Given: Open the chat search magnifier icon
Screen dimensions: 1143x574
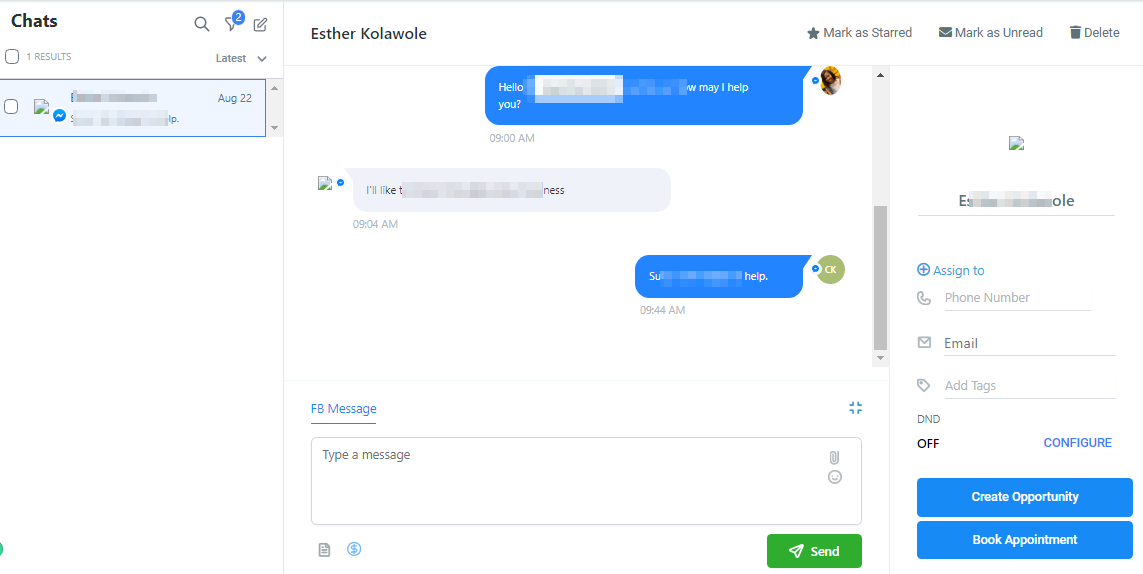Looking at the screenshot, I should click(x=202, y=24).
